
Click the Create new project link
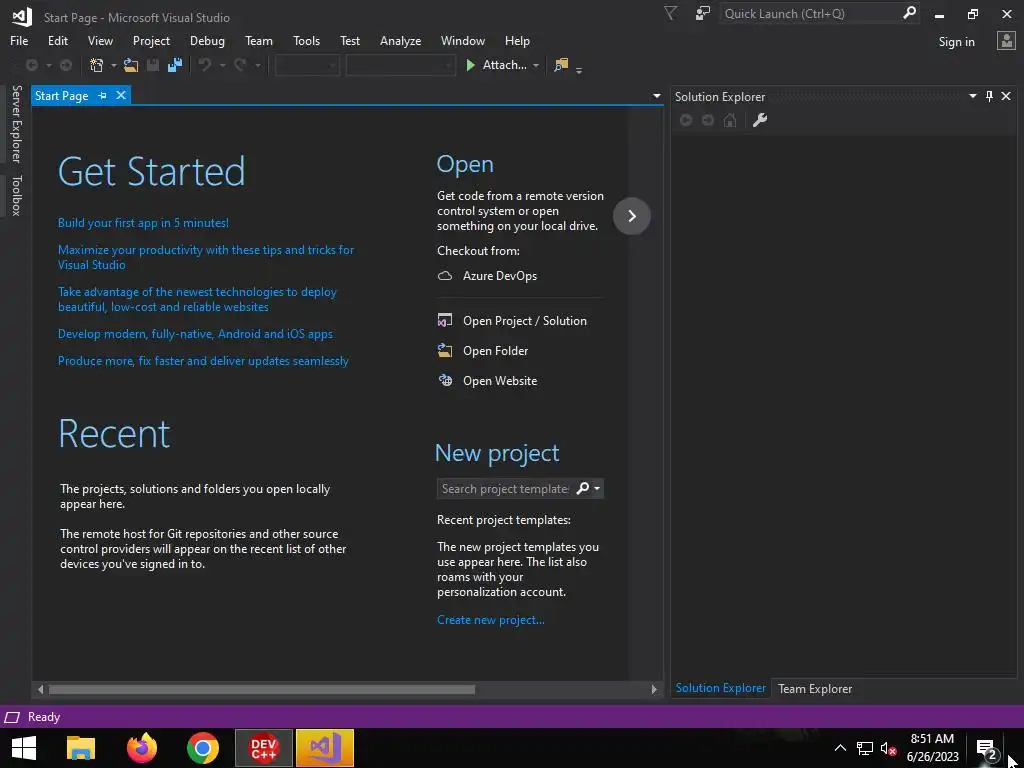point(490,620)
